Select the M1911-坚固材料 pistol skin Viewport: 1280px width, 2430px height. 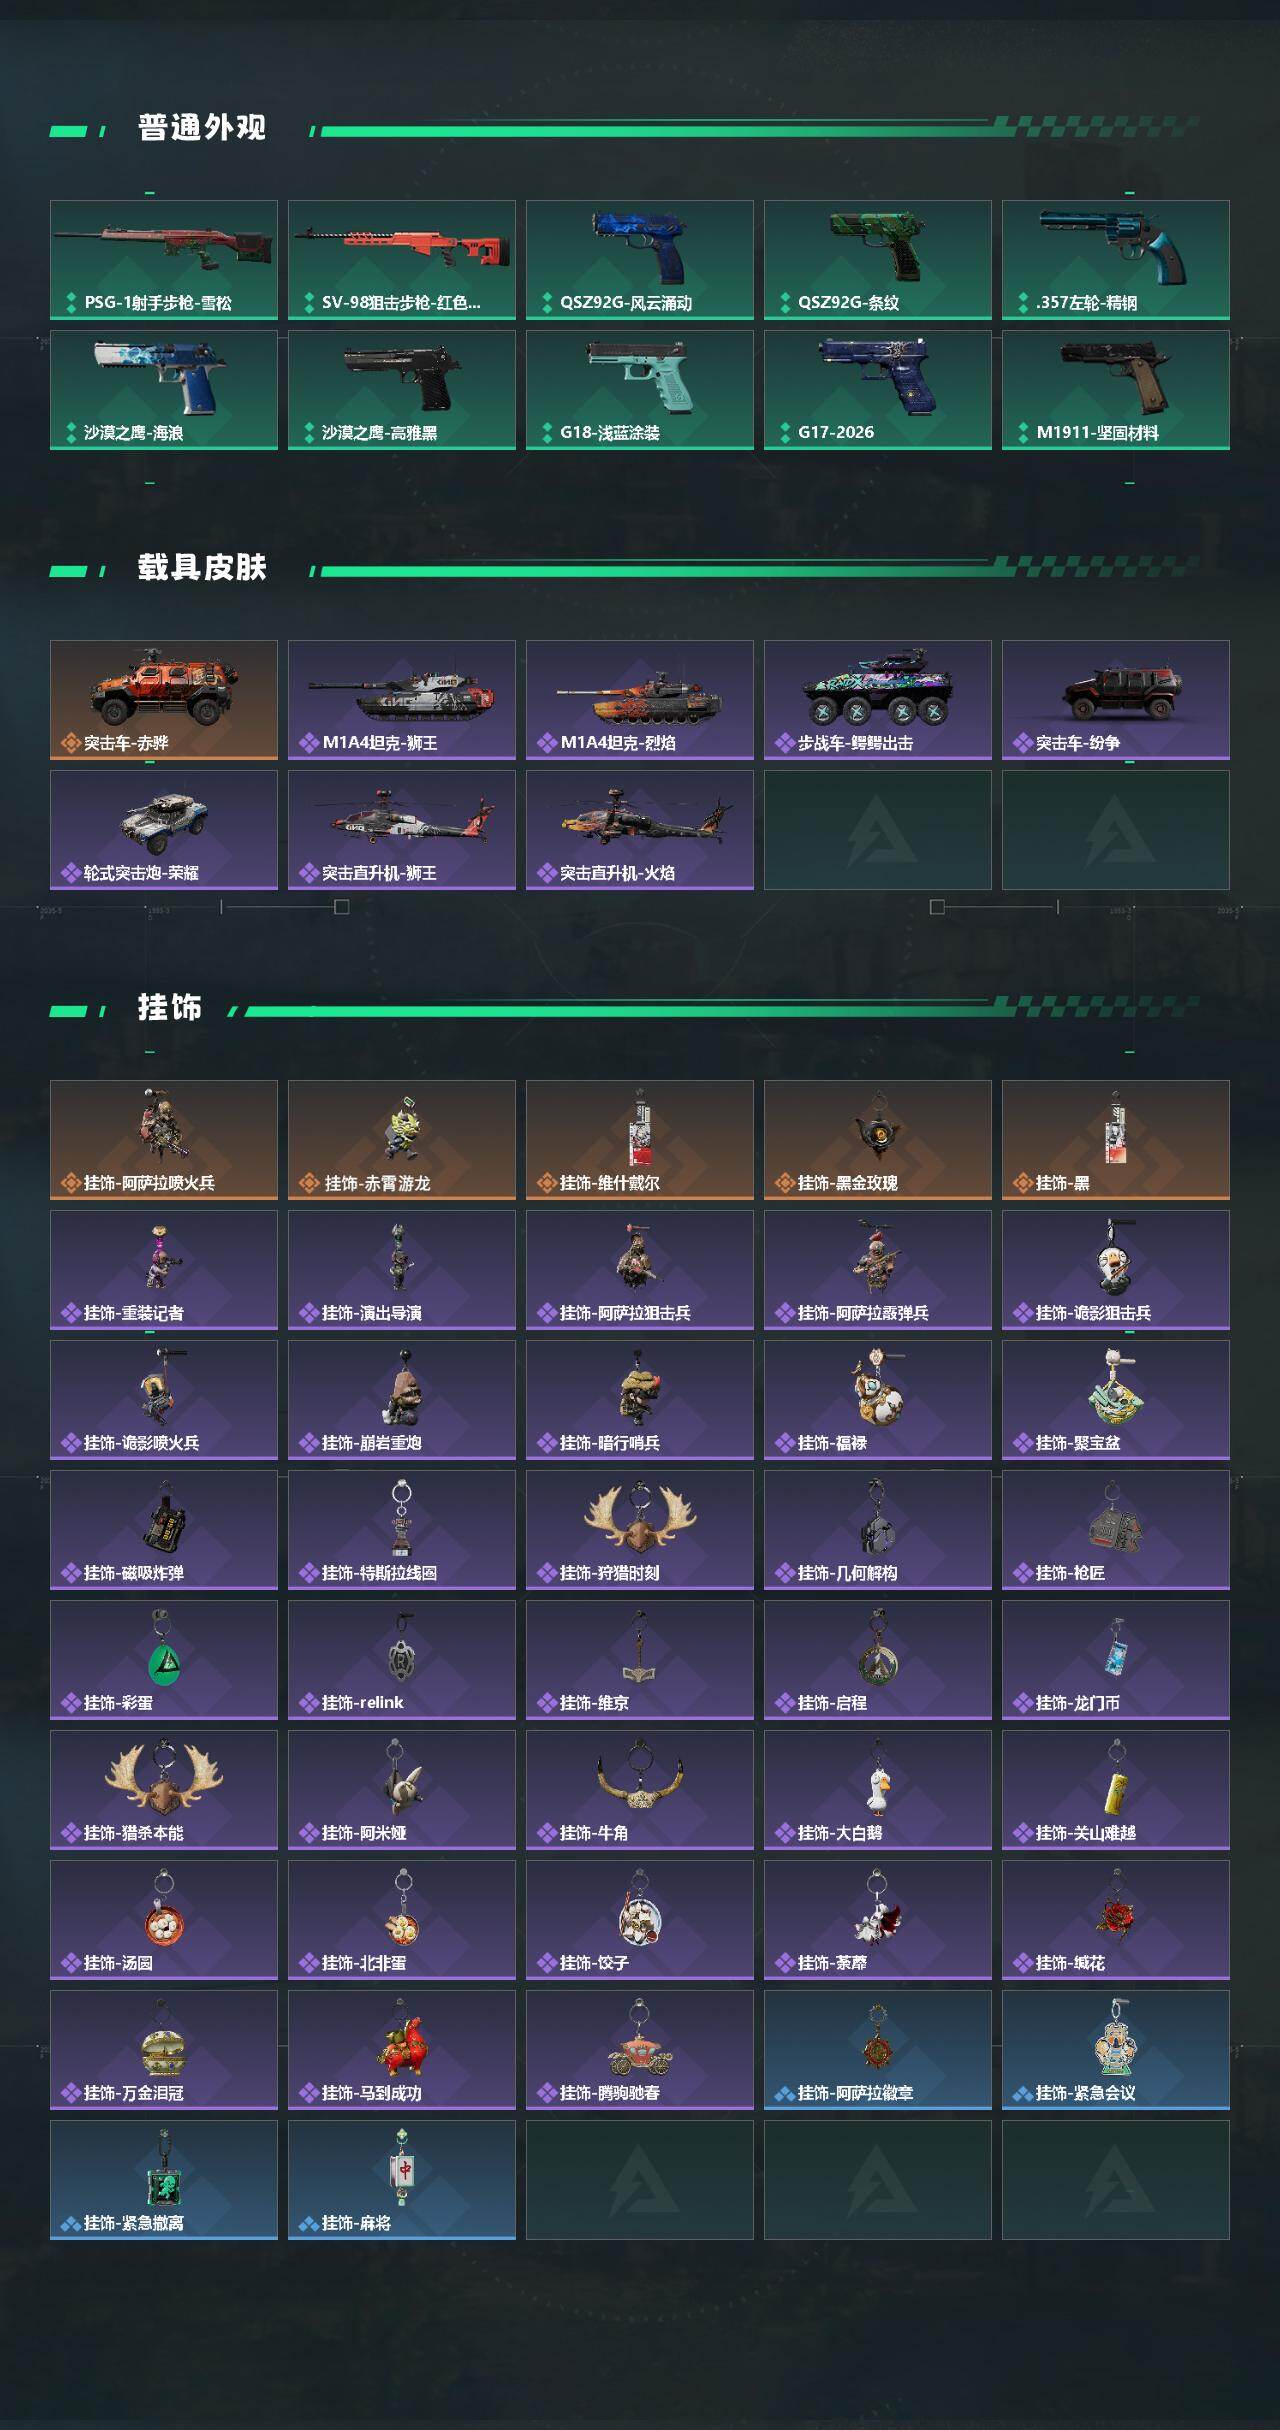1116,390
